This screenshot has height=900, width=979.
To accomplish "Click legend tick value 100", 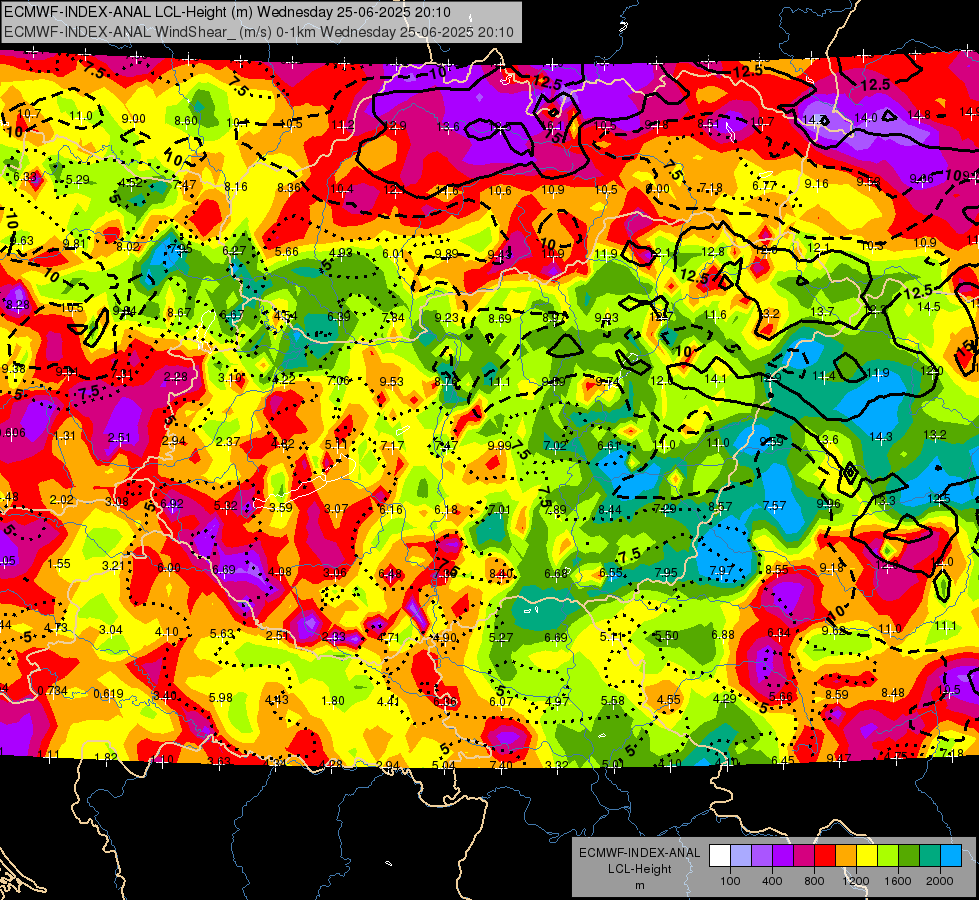I will pos(730,881).
